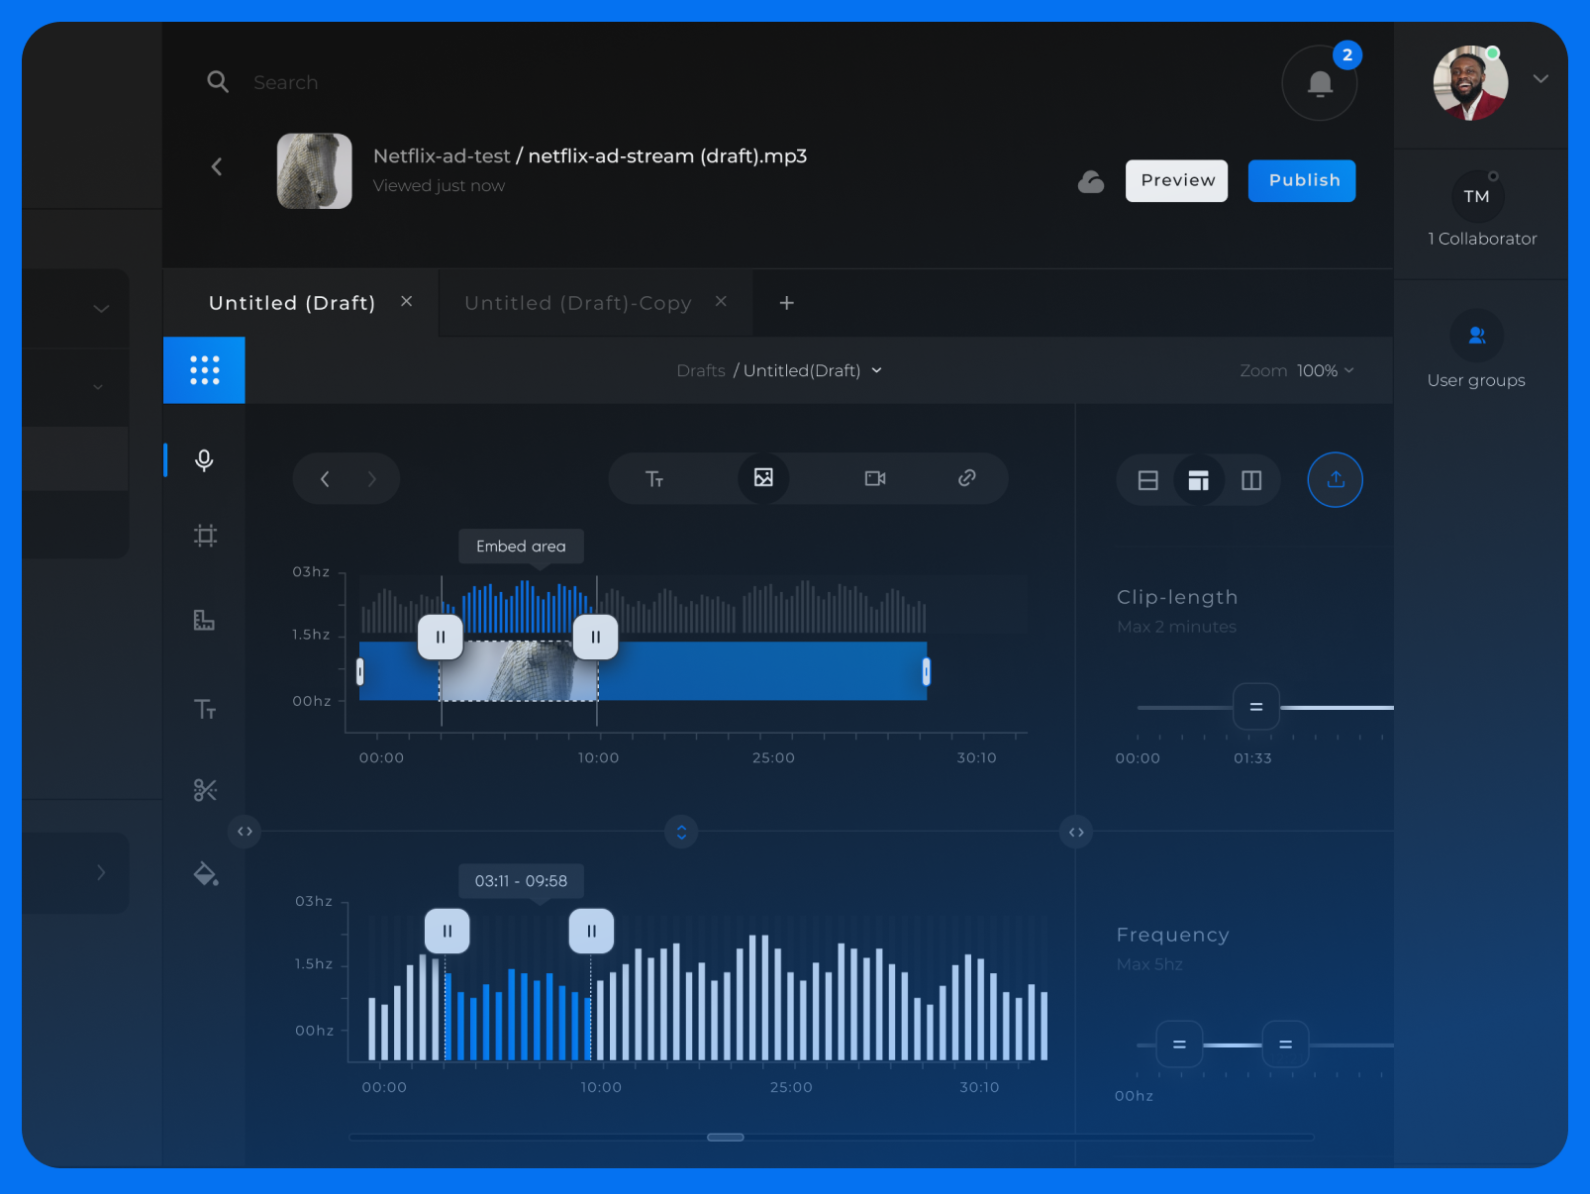
Task: Choose the embed video option
Action: pos(875,478)
